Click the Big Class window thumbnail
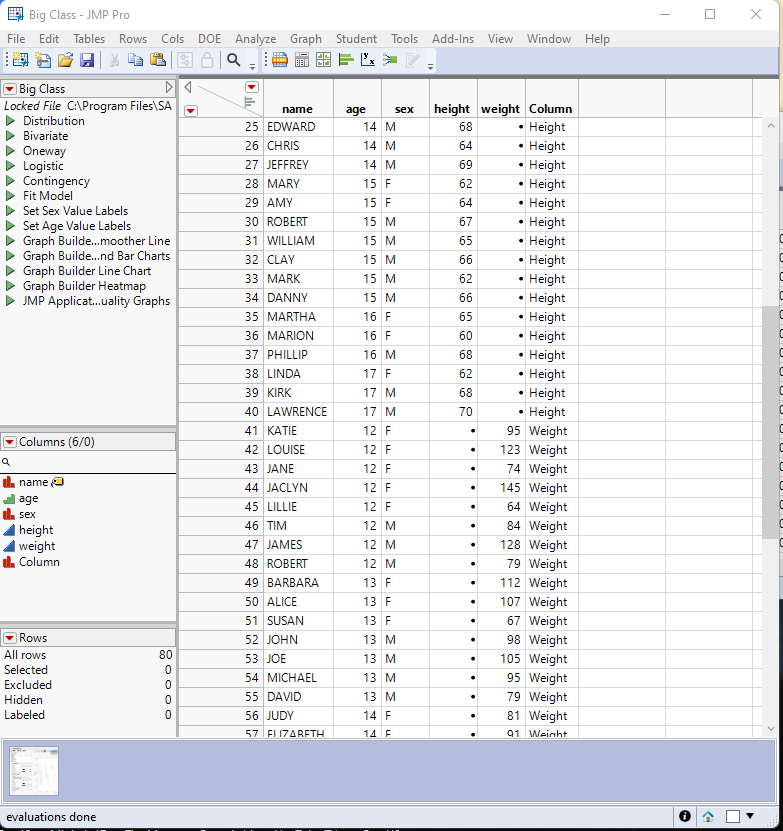Screen dimensions: 783x831 click(x=34, y=771)
